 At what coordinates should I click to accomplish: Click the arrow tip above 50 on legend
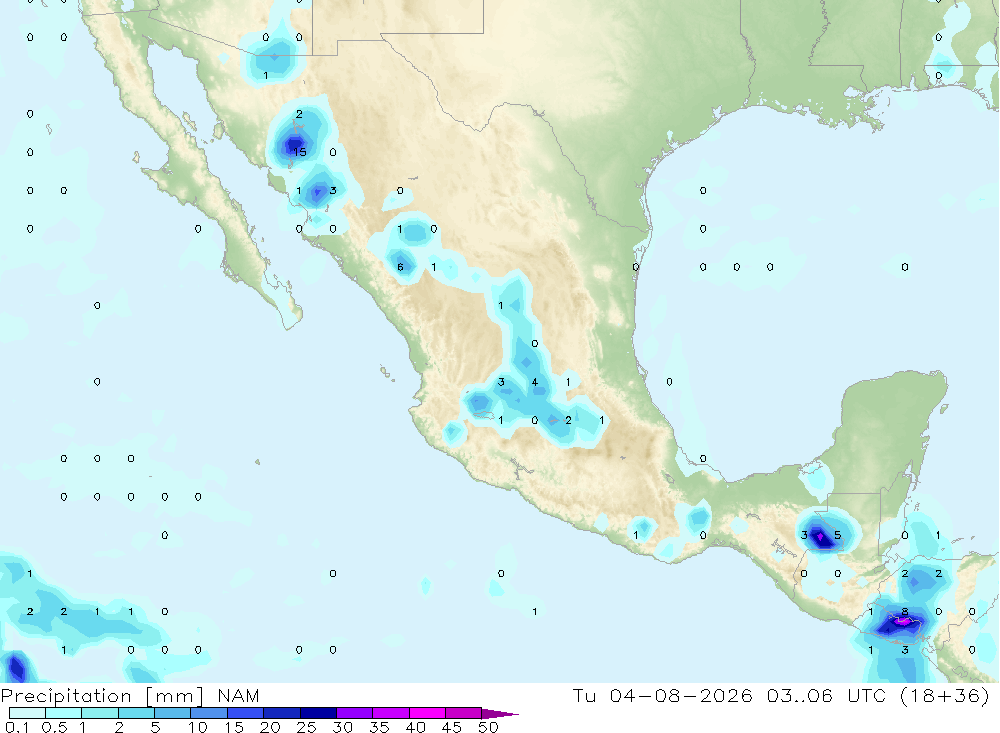[500, 714]
